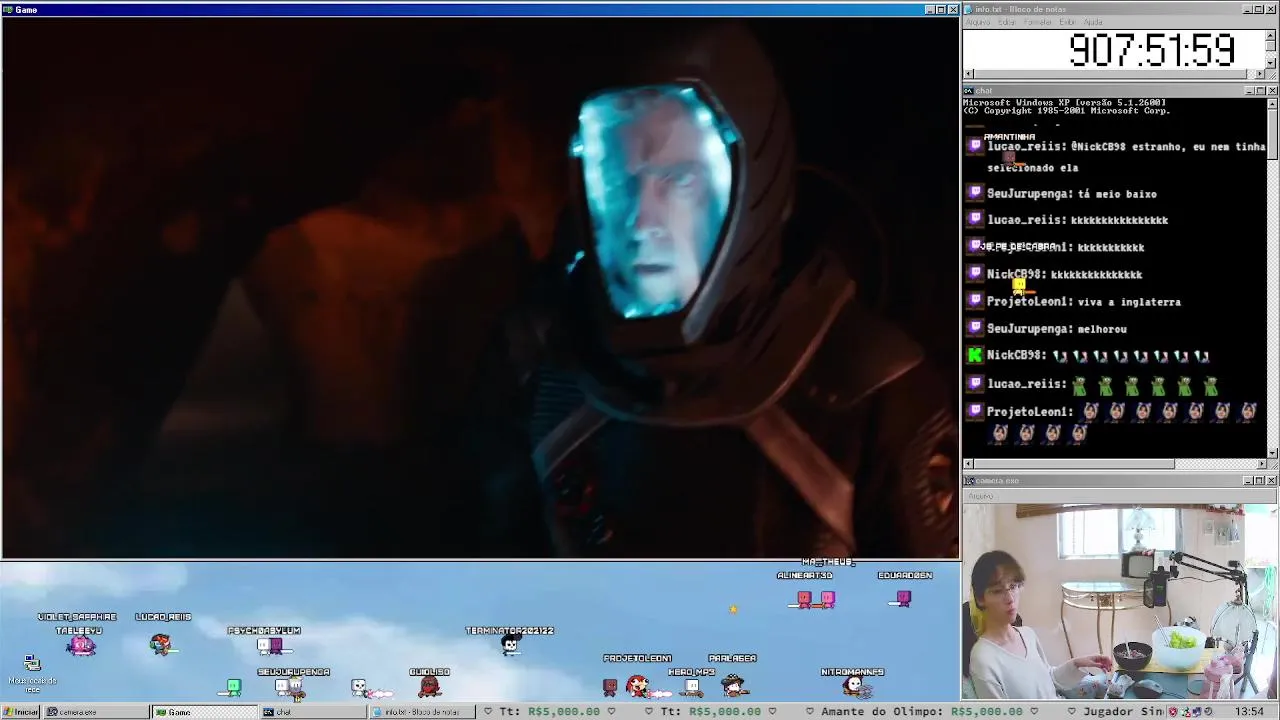Click the heart icon before Amante do Olimpo
1280x720 pixels.
[x=812, y=712]
